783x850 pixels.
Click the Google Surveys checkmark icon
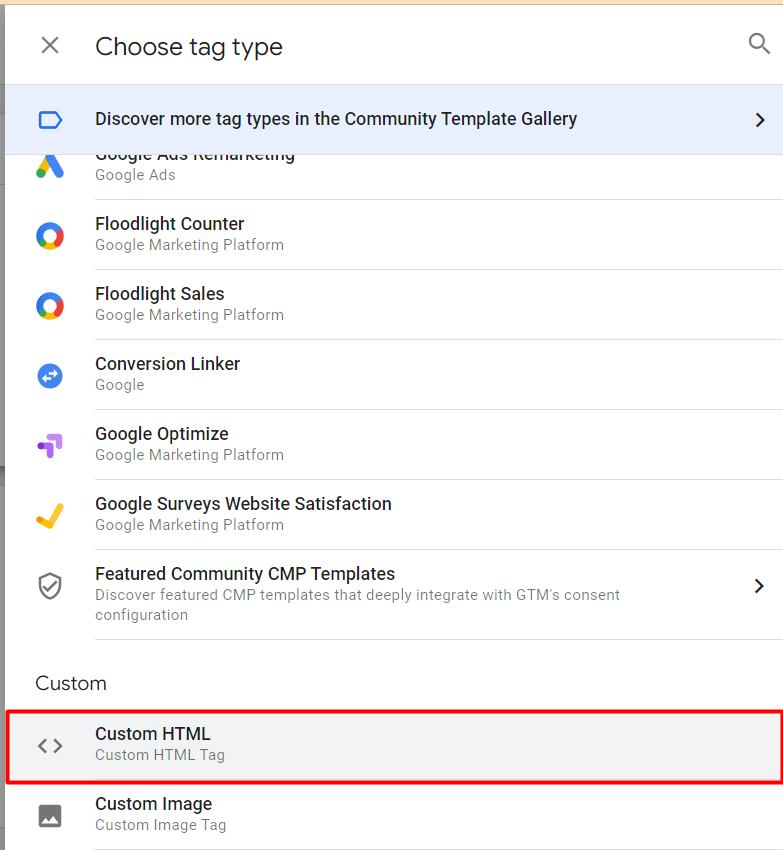50,516
